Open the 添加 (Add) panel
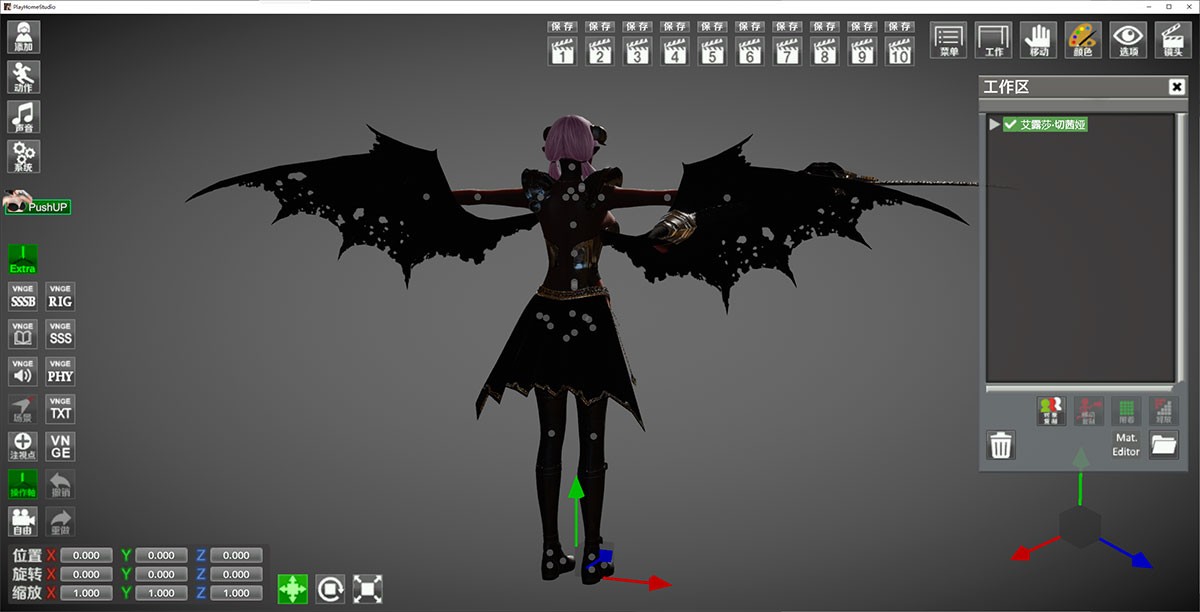 tap(24, 37)
